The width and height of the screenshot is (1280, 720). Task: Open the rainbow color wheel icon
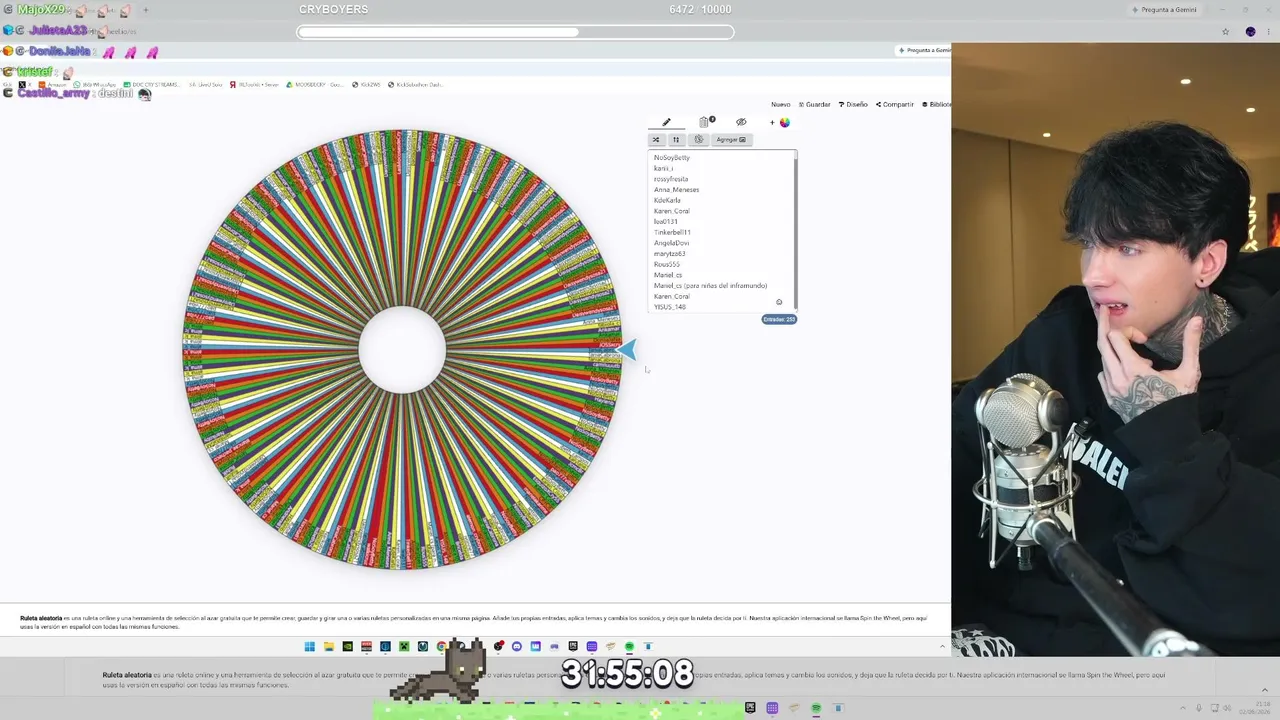(x=784, y=122)
